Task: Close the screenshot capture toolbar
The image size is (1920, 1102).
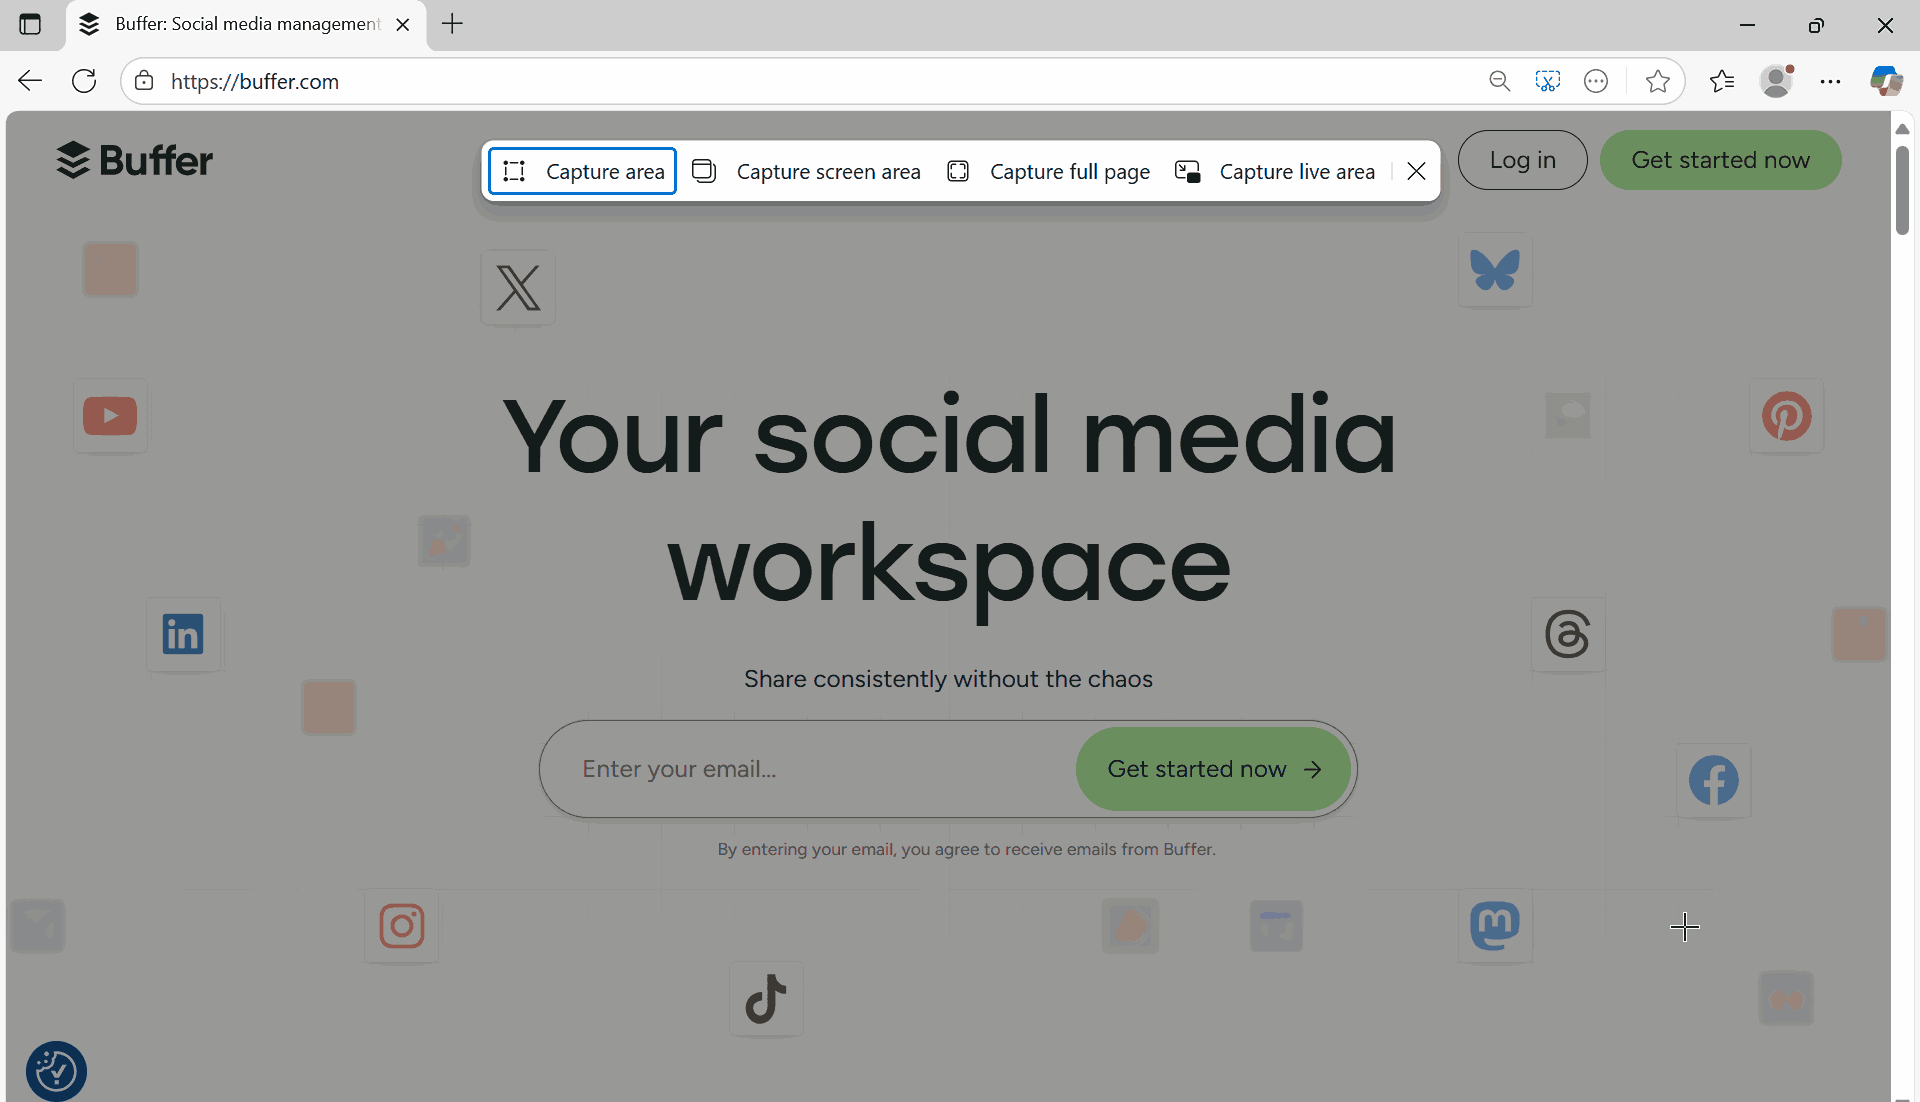Action: 1416,171
